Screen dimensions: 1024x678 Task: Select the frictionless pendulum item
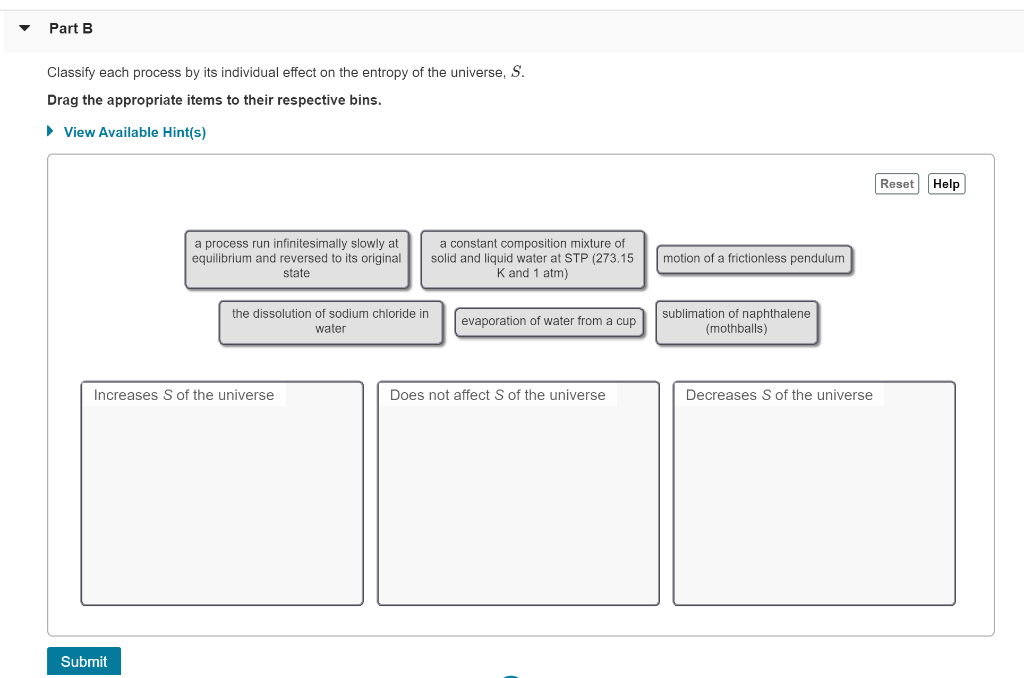tap(754, 258)
